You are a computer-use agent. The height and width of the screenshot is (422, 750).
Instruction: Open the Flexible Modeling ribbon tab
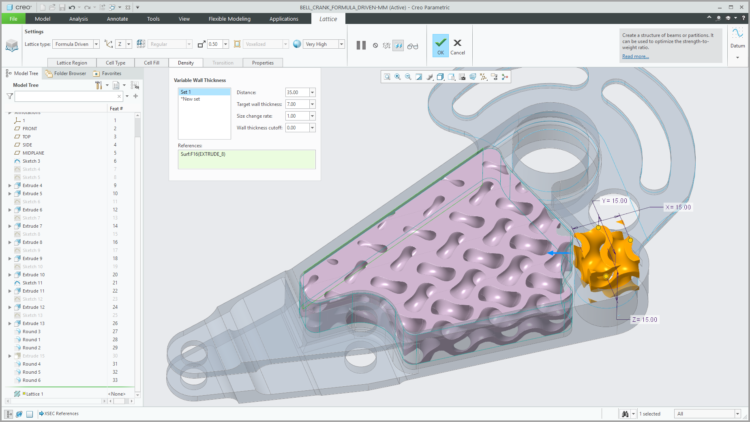pos(229,18)
